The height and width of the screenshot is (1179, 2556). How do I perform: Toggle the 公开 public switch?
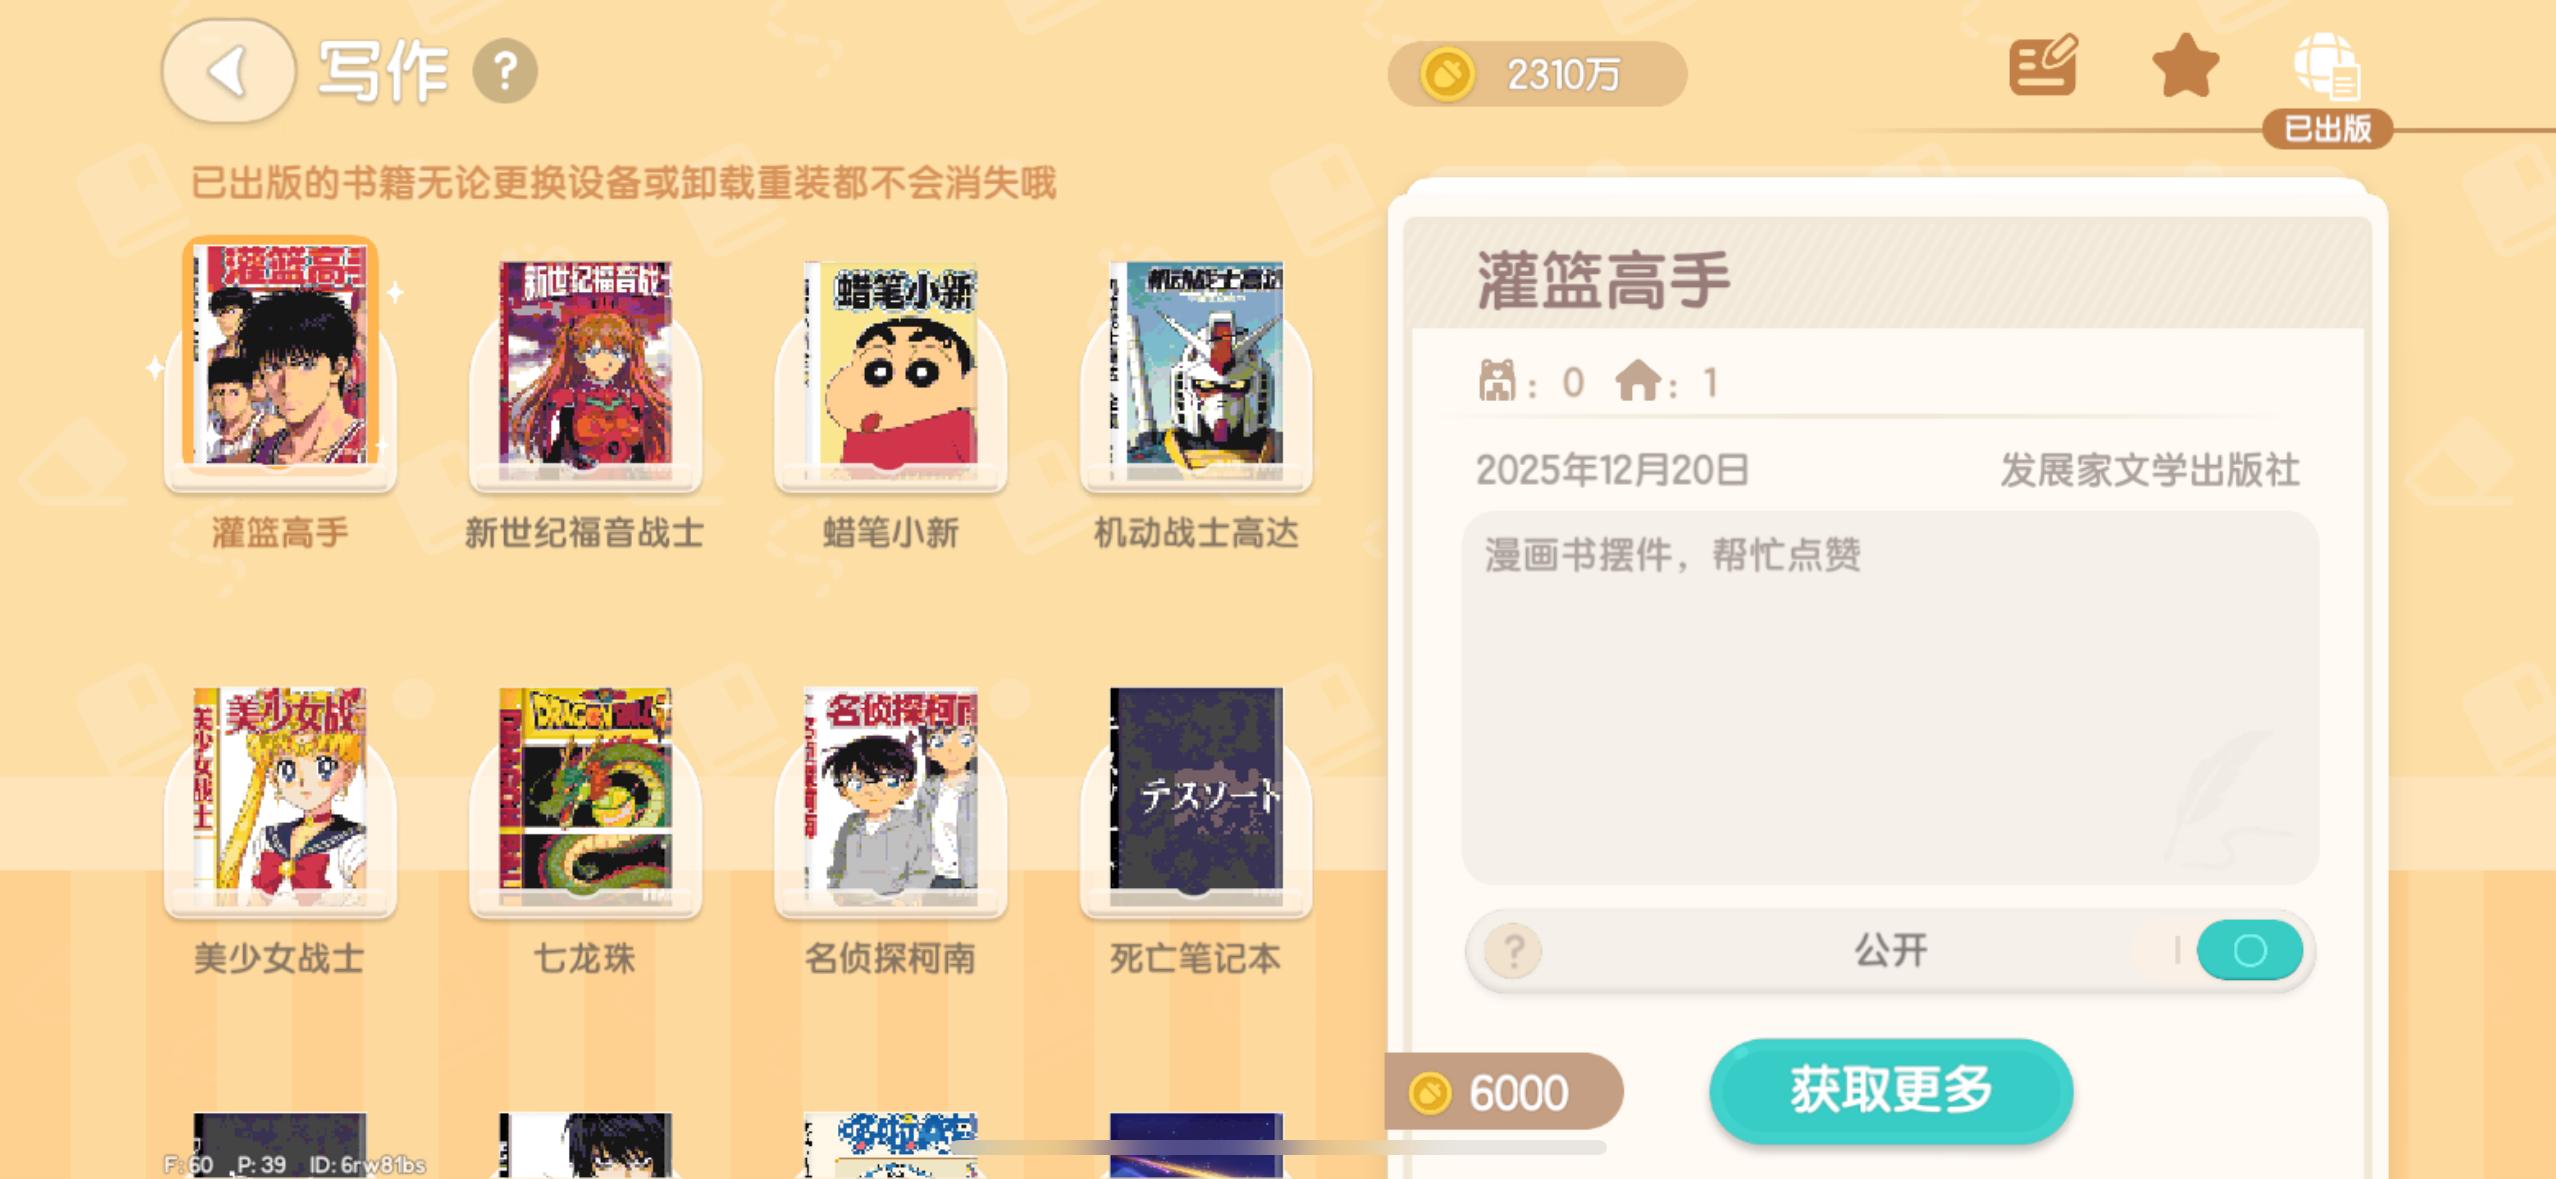pyautogui.click(x=2249, y=949)
